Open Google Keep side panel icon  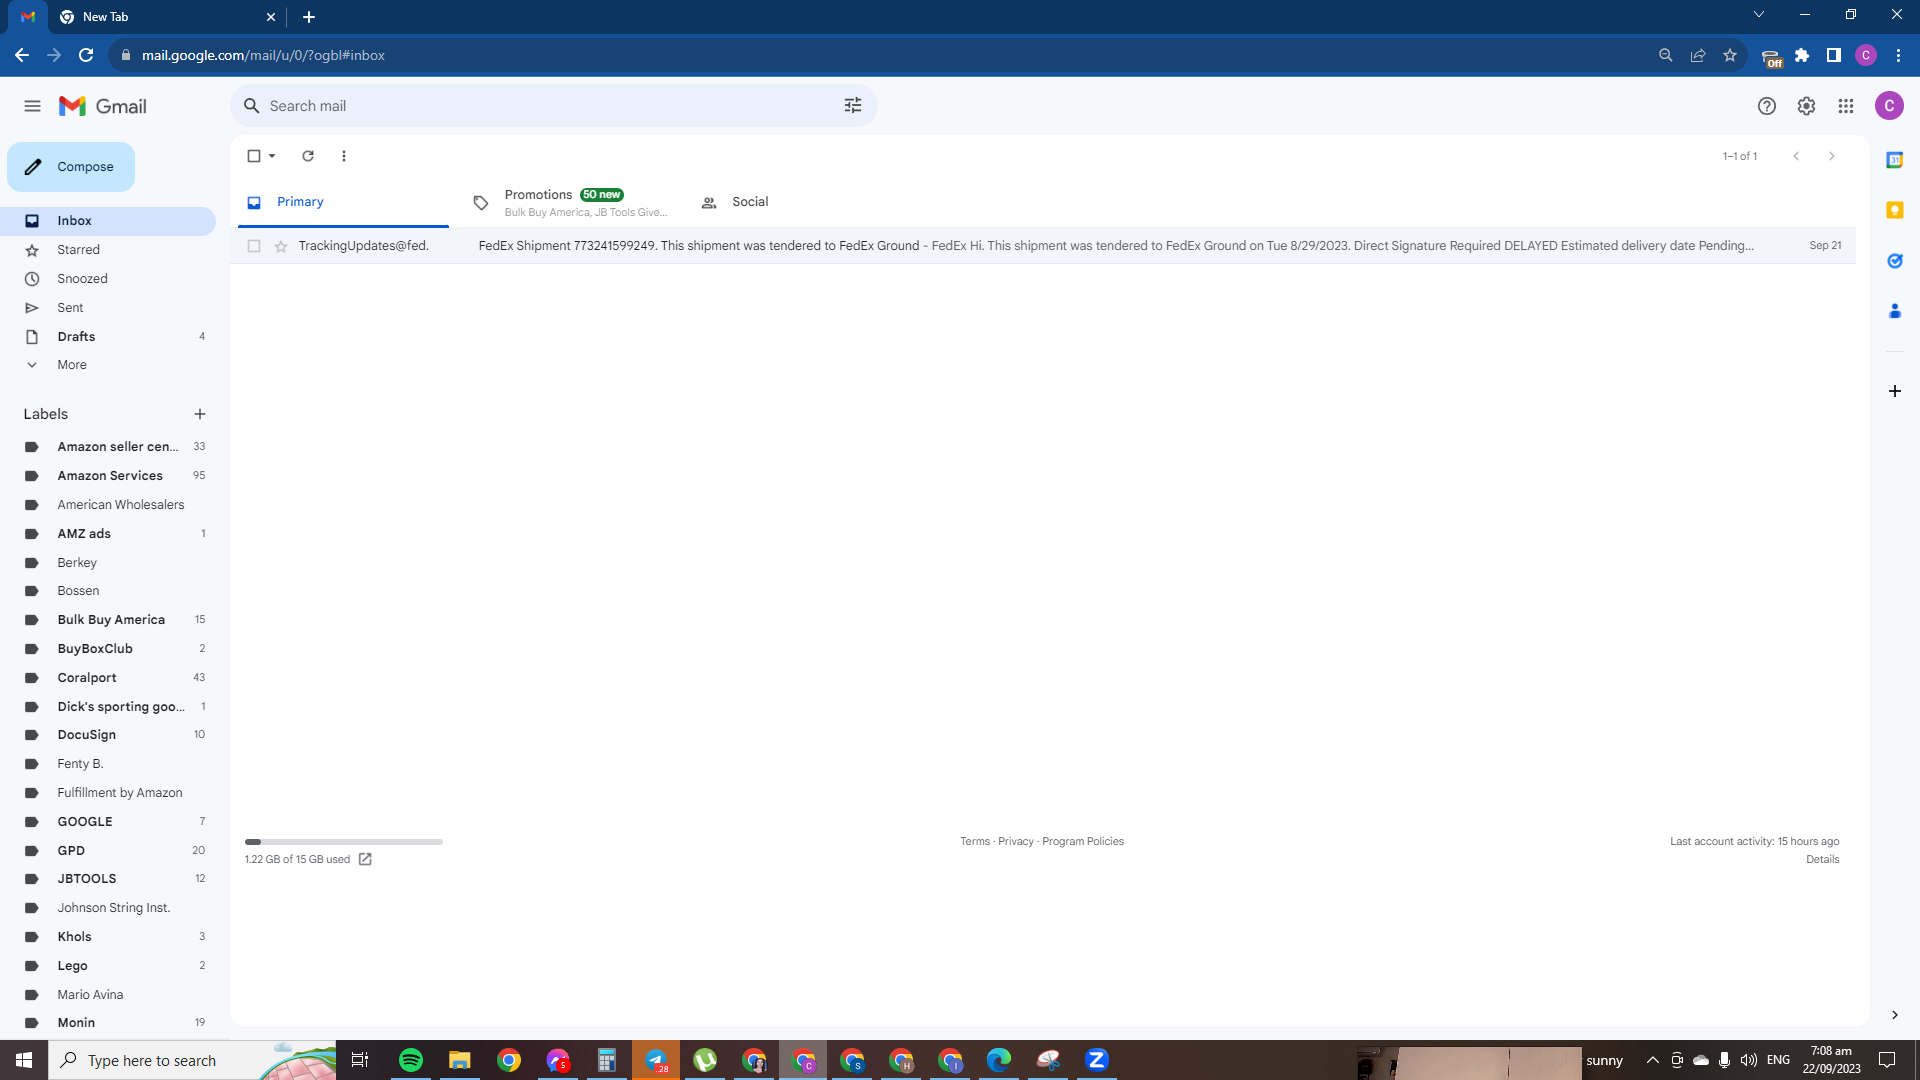pos(1894,210)
